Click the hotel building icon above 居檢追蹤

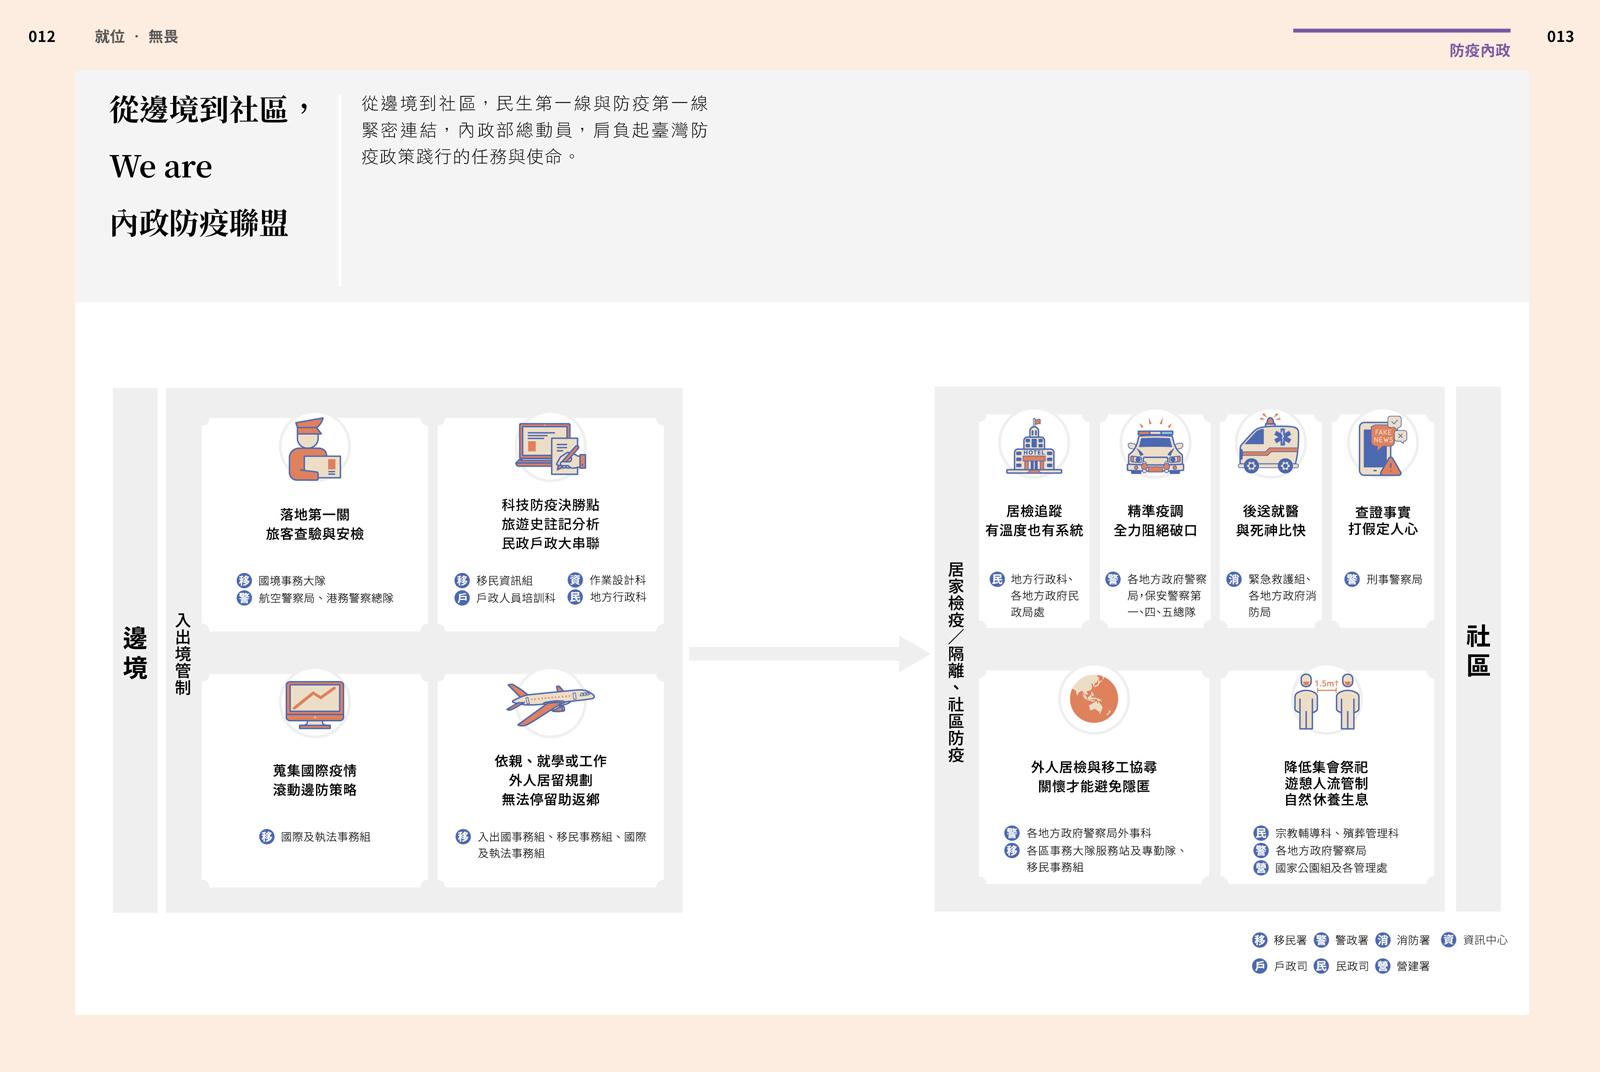(x=1034, y=446)
